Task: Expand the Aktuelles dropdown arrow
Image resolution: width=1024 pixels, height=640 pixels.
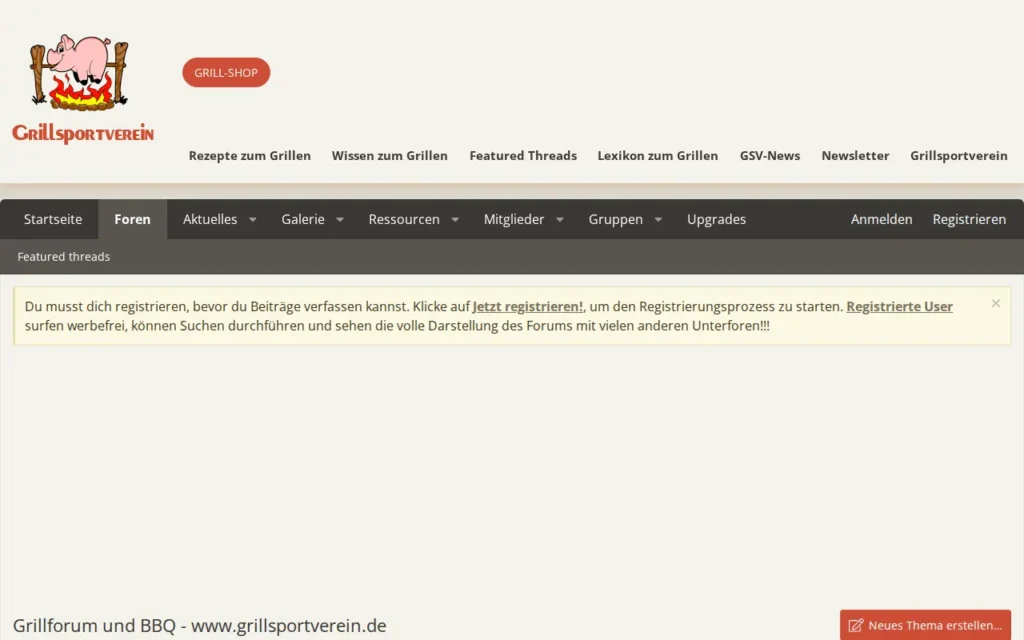Action: click(x=253, y=219)
